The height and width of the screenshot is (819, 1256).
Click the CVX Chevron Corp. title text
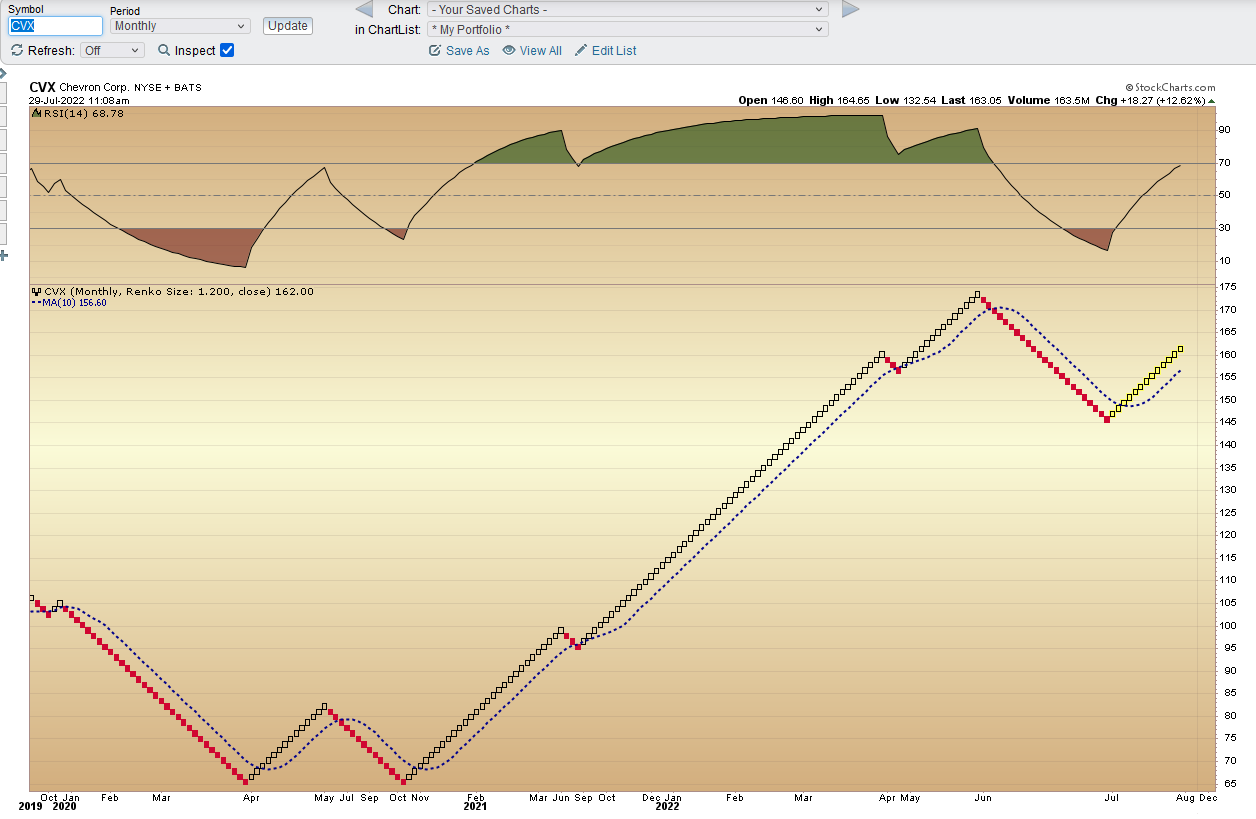(79, 88)
